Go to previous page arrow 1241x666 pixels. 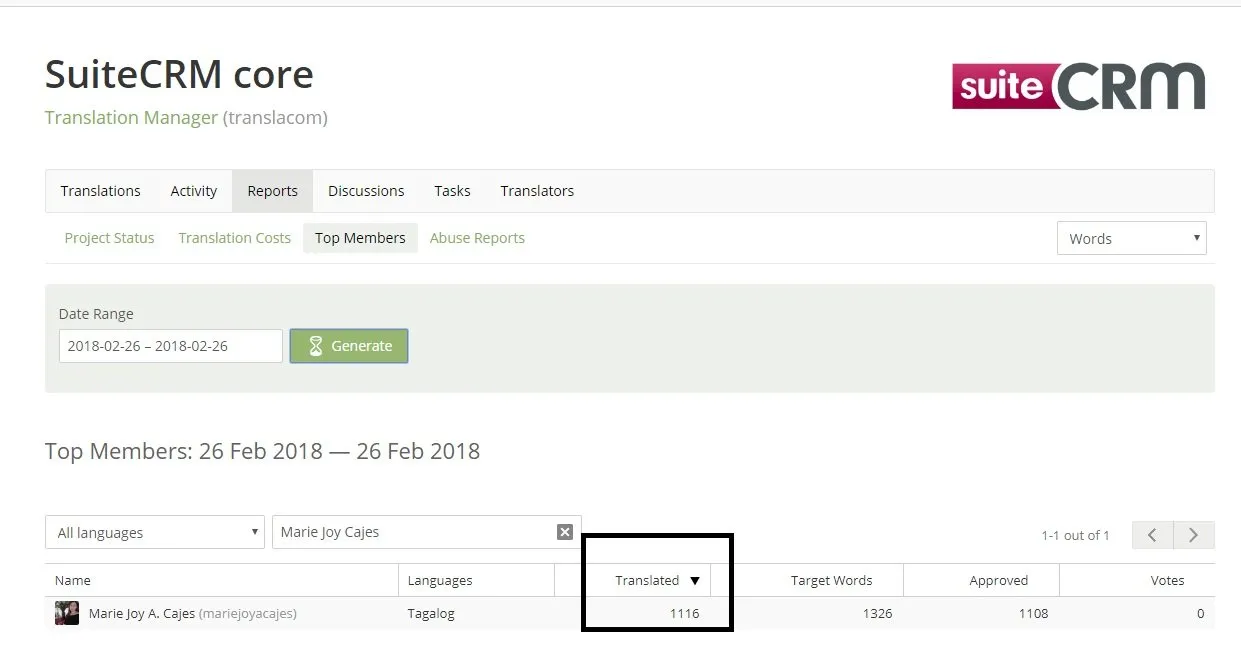1153,535
